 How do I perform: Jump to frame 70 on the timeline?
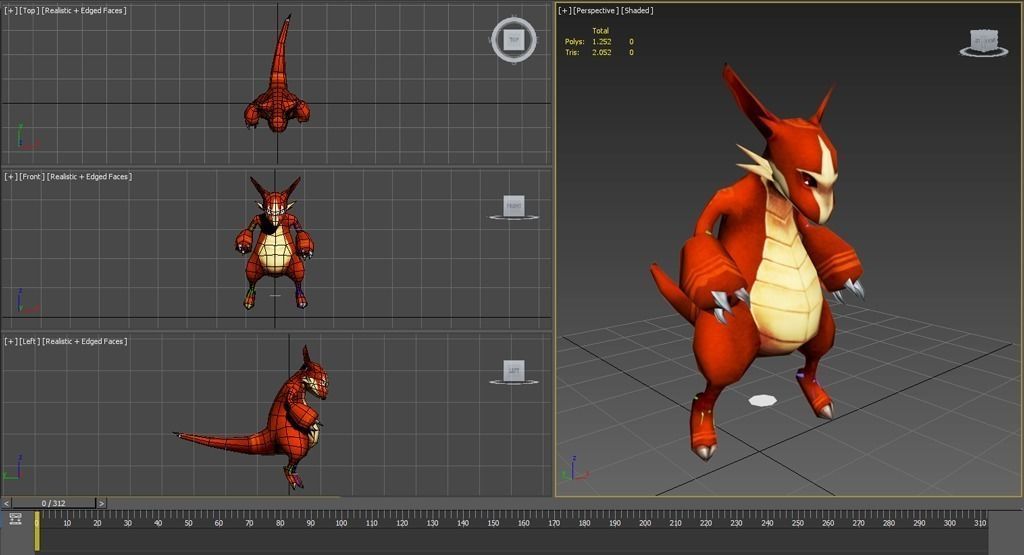tap(249, 522)
